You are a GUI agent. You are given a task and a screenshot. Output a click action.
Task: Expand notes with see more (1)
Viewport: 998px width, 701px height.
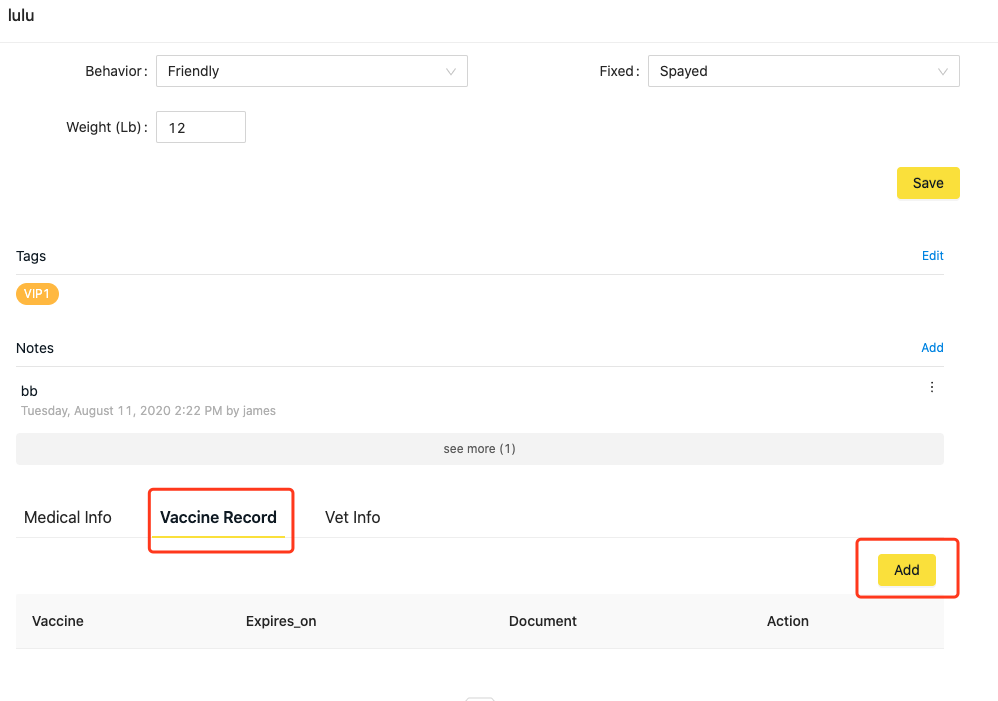coord(479,449)
